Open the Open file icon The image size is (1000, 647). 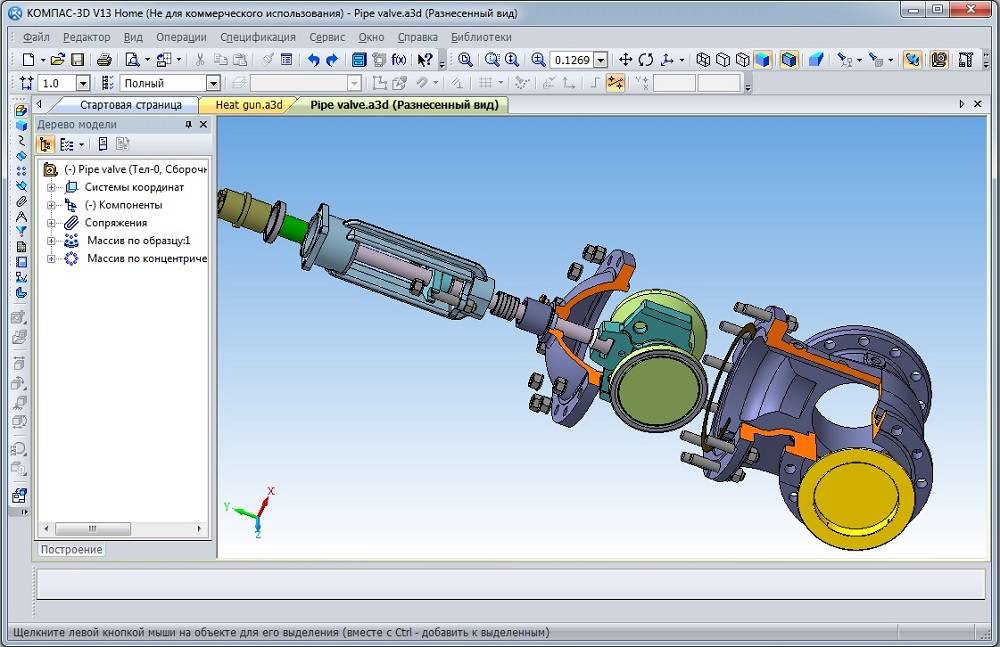click(x=57, y=60)
